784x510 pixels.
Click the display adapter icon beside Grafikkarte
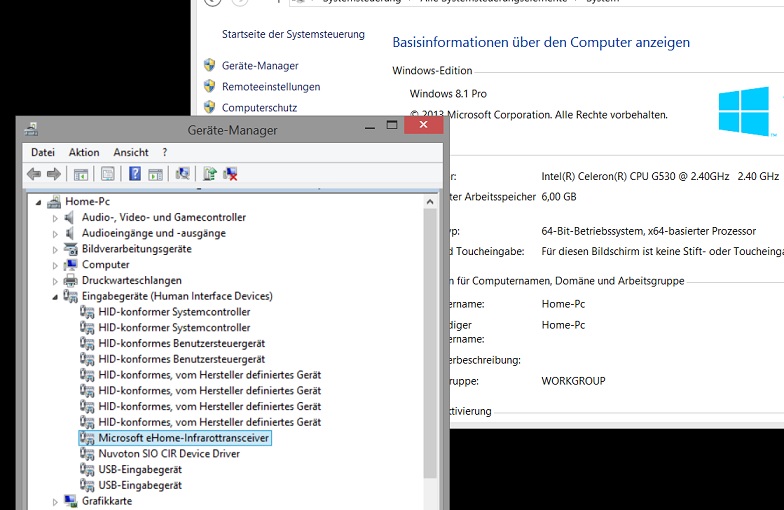pos(70,500)
